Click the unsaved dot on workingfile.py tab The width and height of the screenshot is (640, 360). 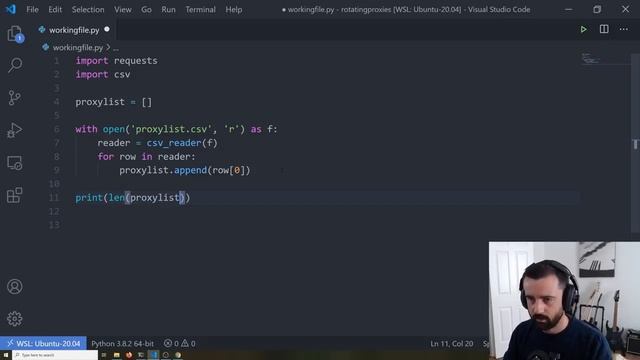click(x=107, y=29)
